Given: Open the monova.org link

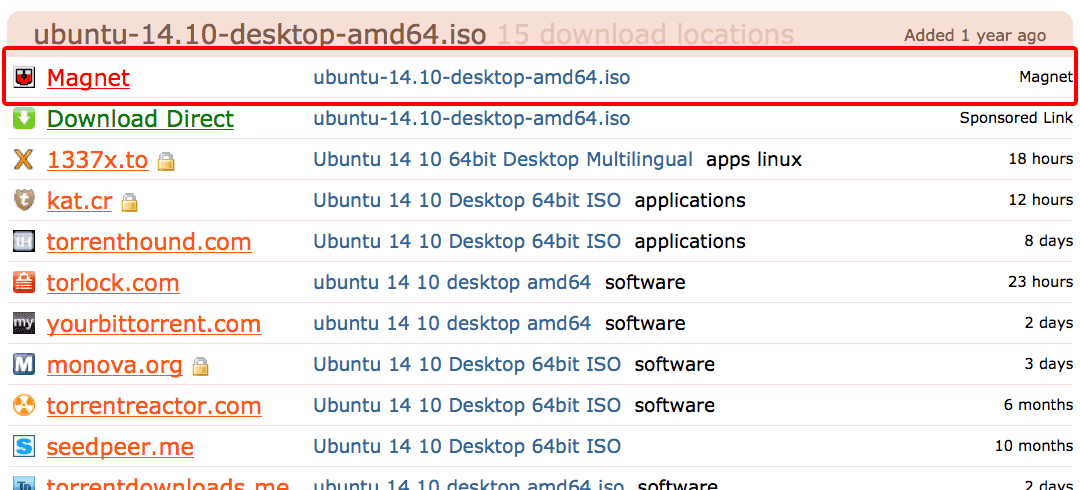Looking at the screenshot, I should (115, 365).
